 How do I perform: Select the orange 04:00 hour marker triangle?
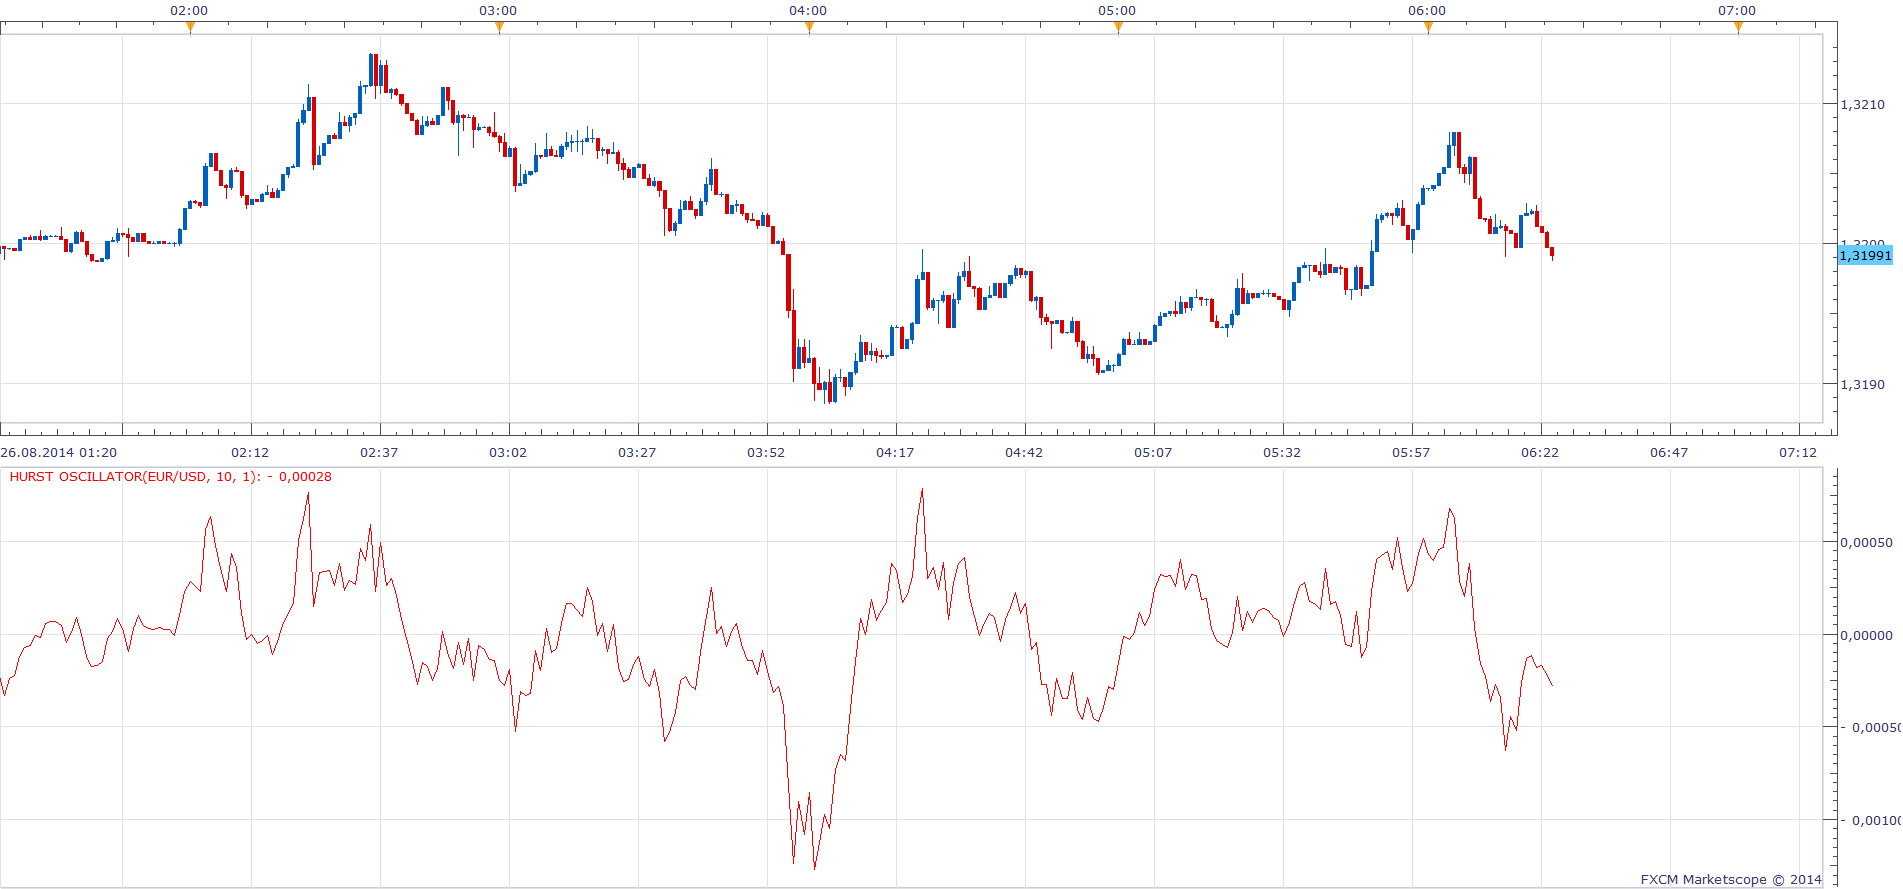pyautogui.click(x=809, y=27)
